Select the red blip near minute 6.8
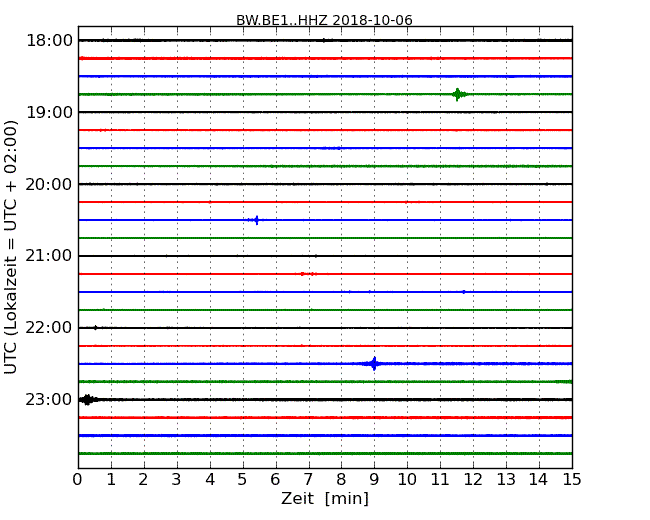 pos(303,274)
